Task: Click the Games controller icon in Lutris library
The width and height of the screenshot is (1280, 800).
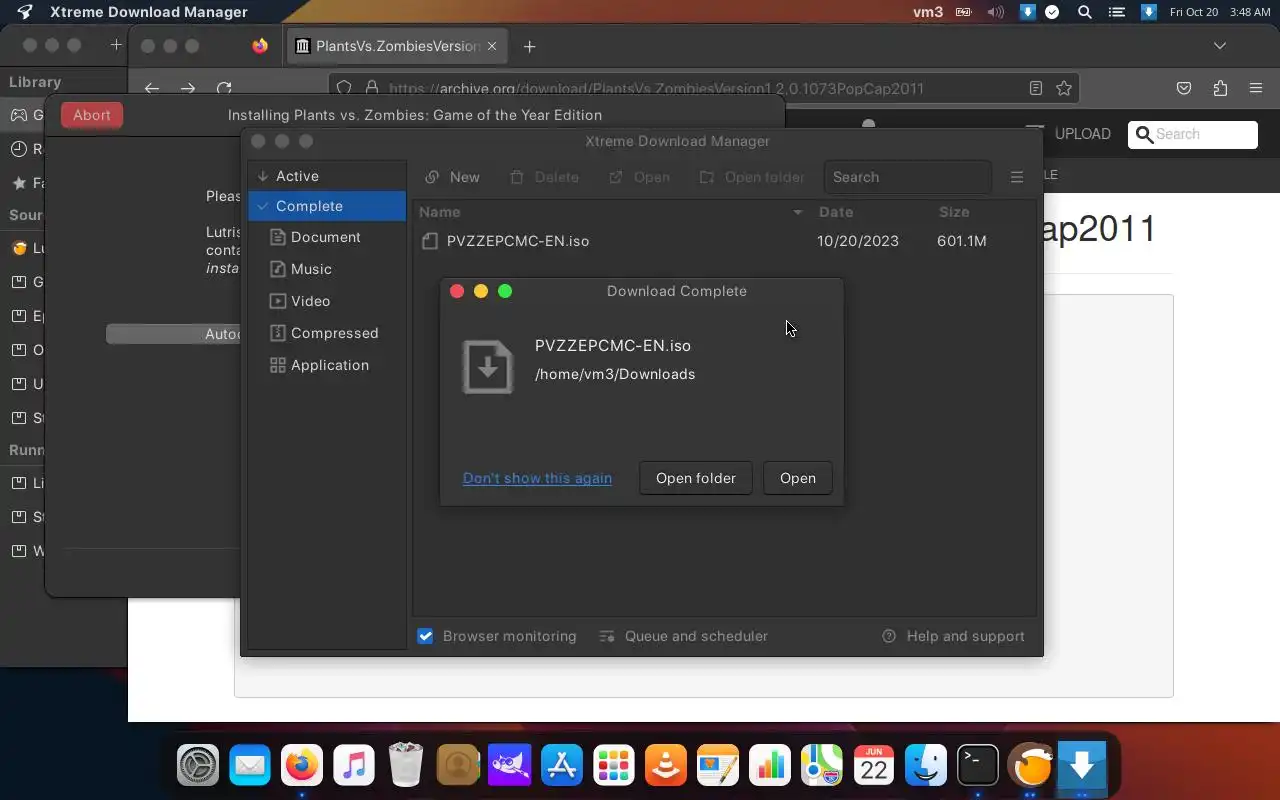Action: point(19,115)
